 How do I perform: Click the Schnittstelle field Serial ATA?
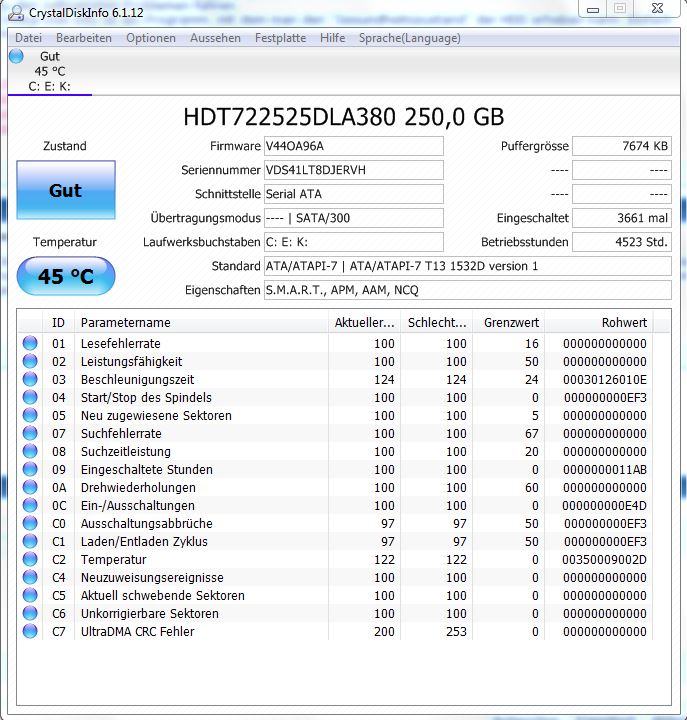[x=354, y=194]
